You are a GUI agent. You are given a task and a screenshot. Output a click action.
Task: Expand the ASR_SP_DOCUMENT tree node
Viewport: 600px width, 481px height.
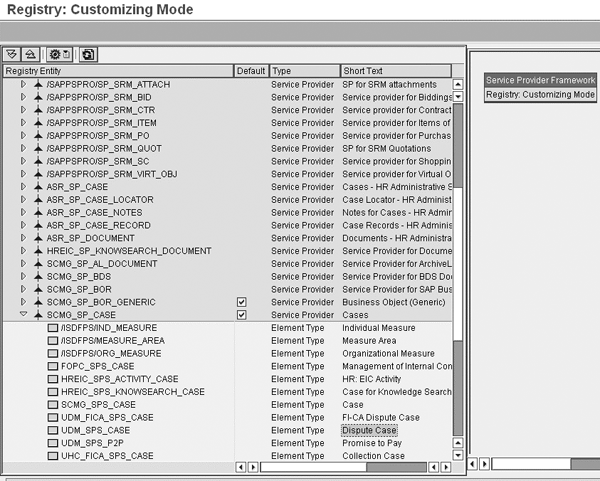[x=24, y=238]
